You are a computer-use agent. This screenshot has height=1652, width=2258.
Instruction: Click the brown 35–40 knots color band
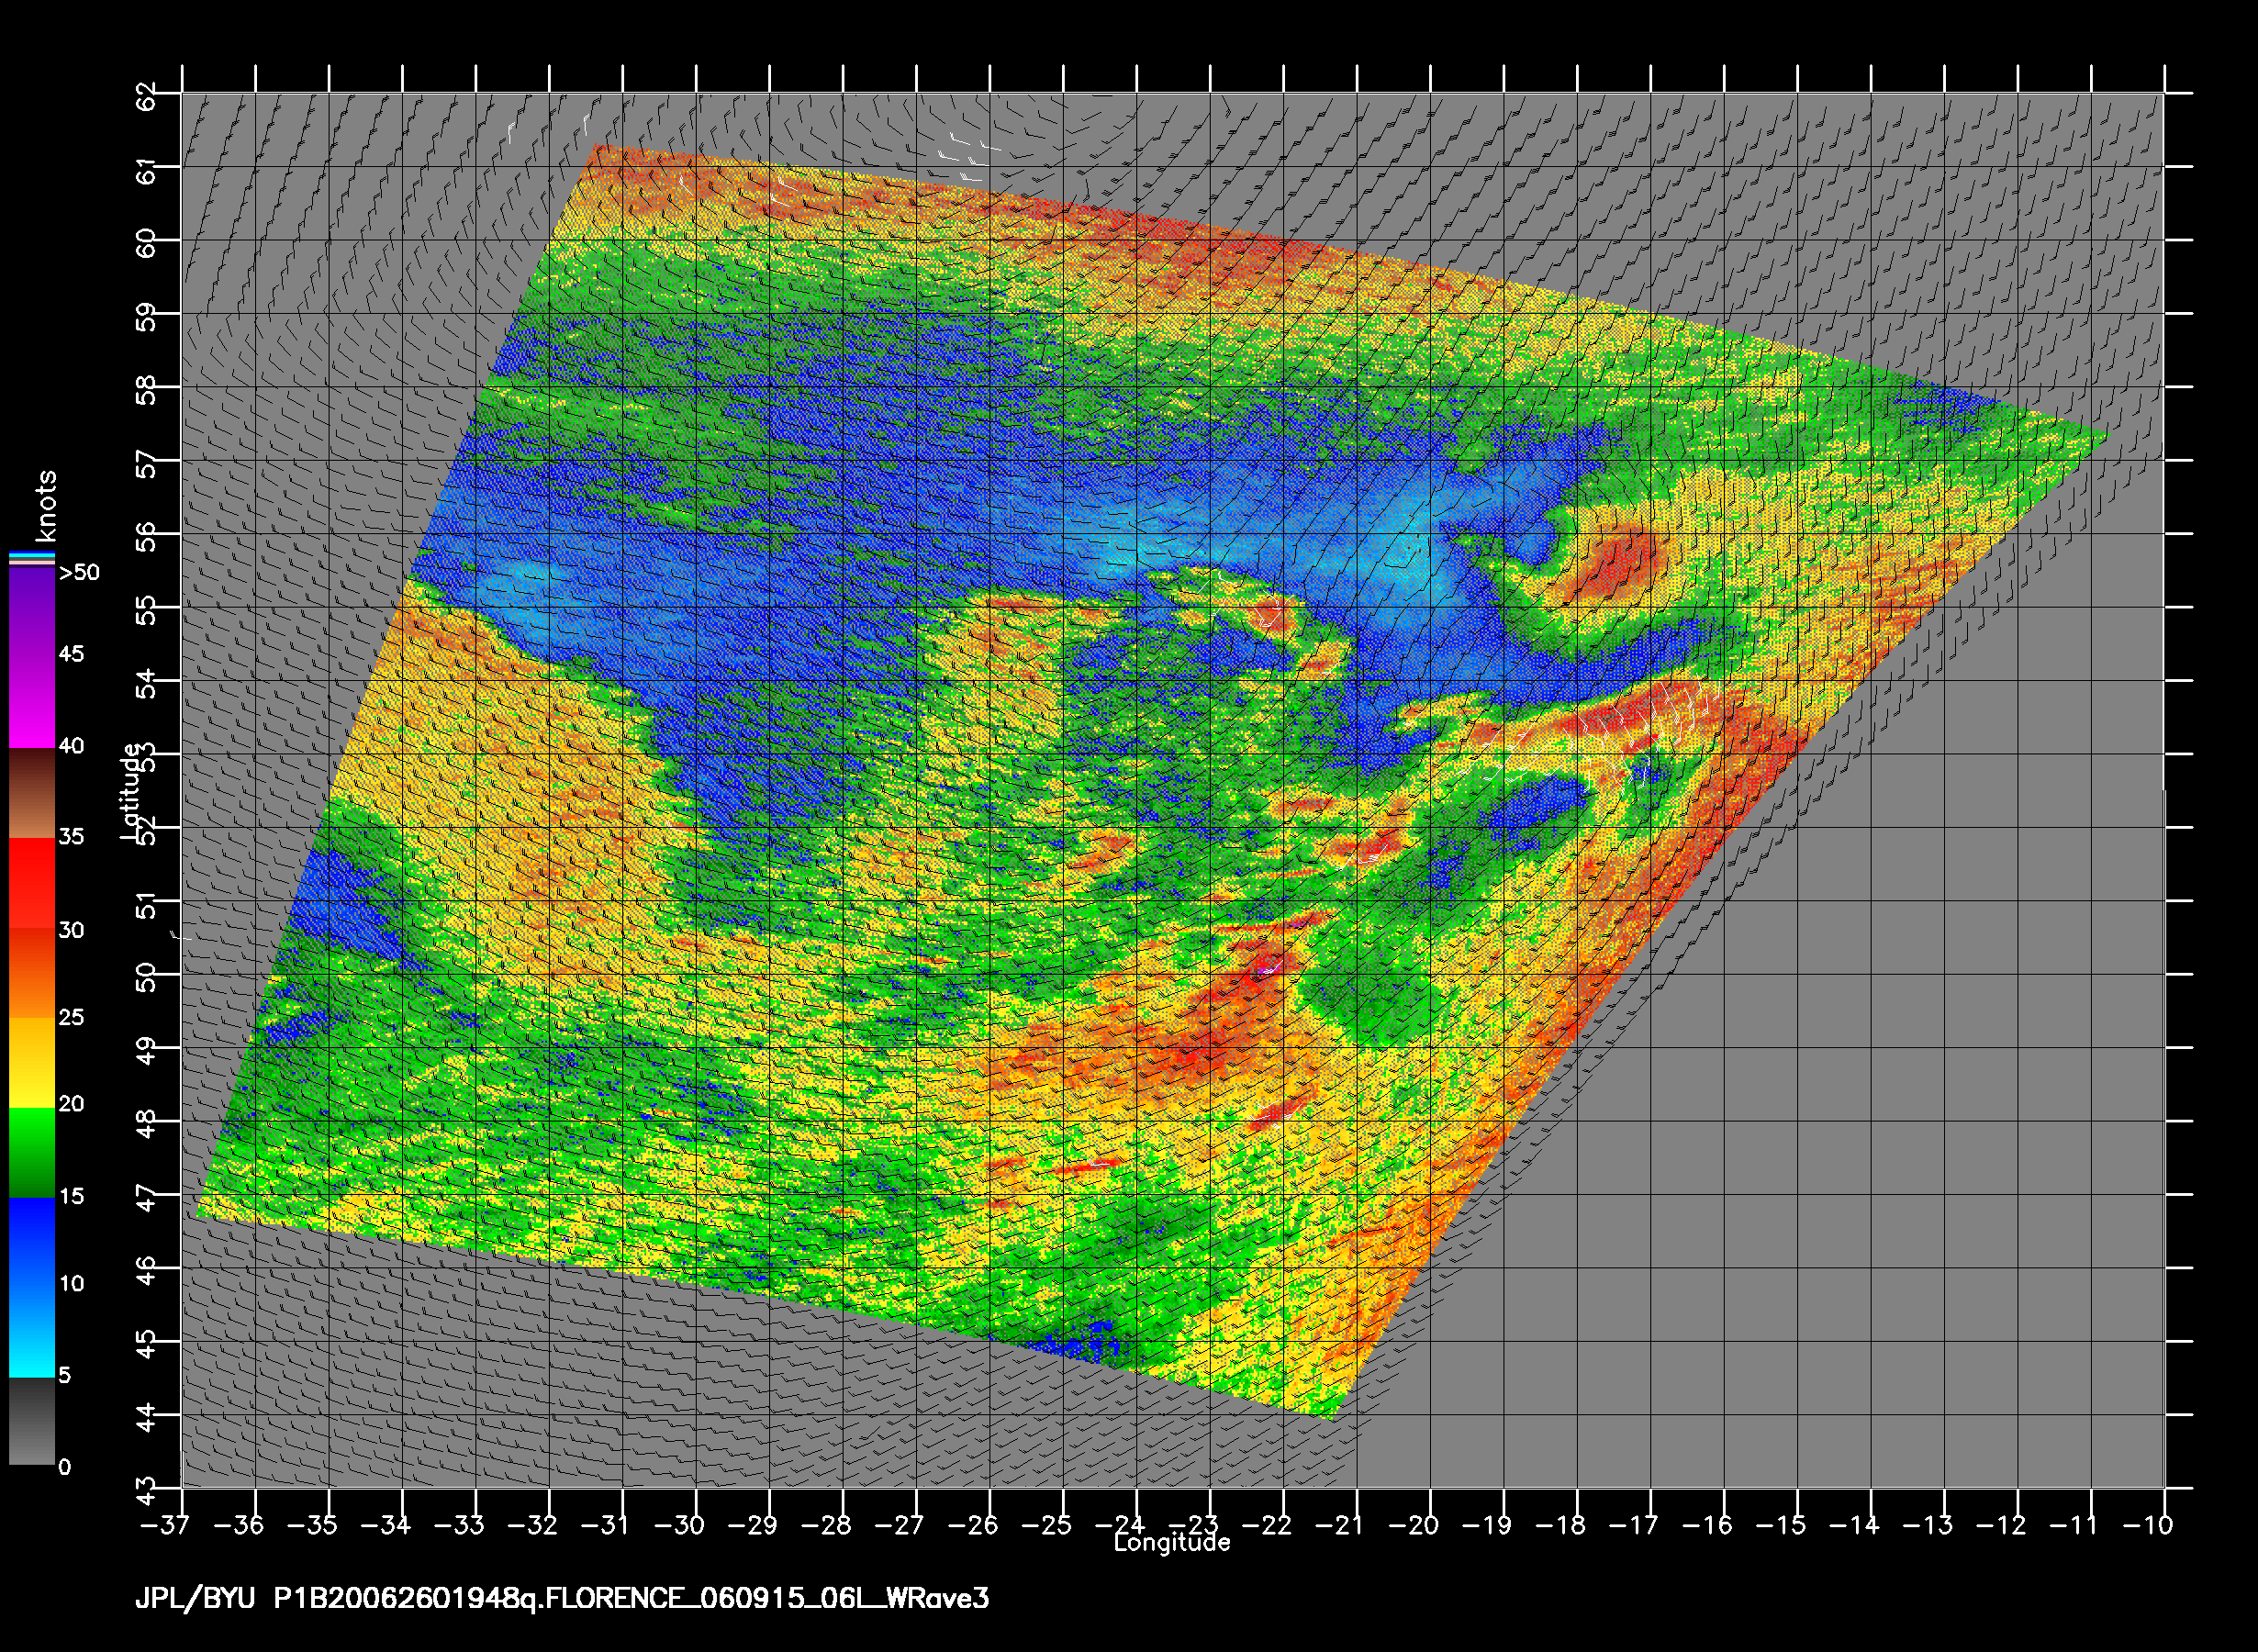[x=32, y=793]
